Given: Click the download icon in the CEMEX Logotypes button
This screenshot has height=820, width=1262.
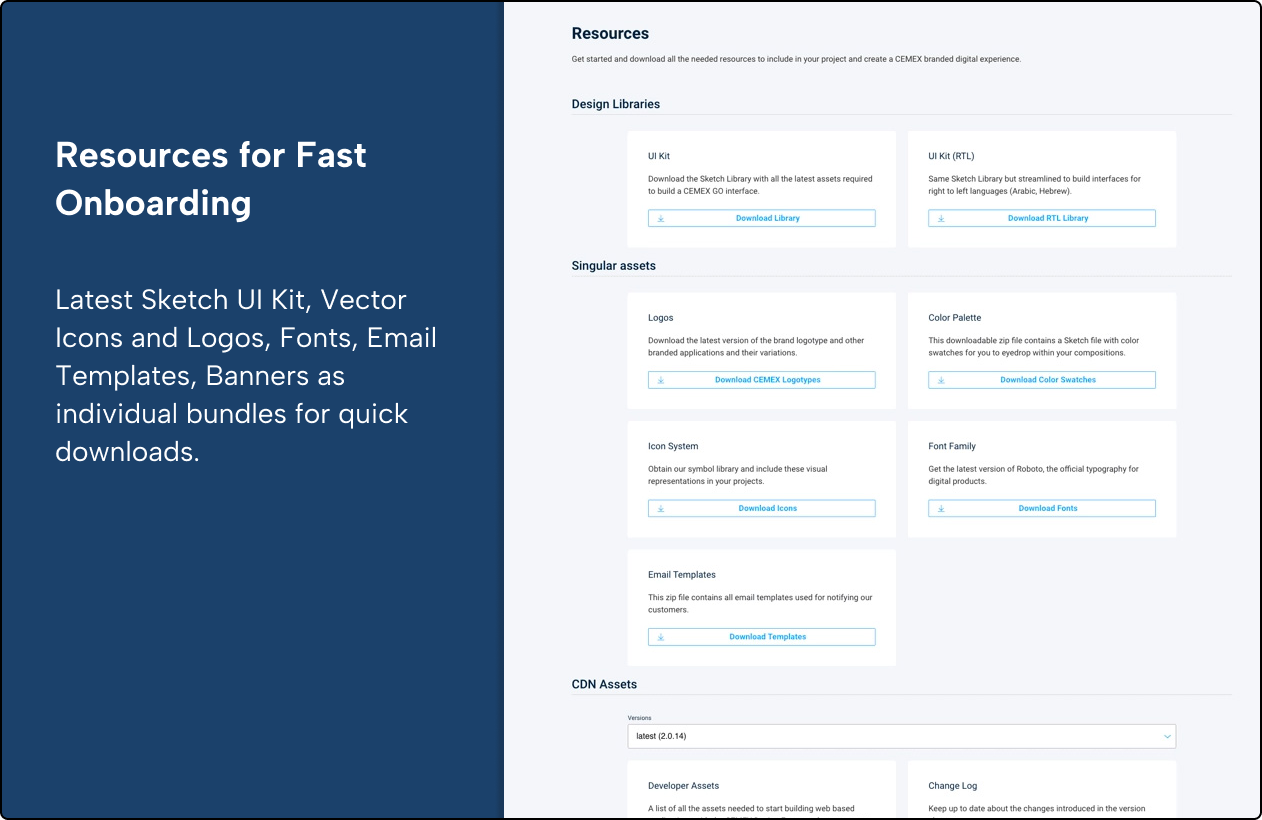Looking at the screenshot, I should tap(661, 380).
